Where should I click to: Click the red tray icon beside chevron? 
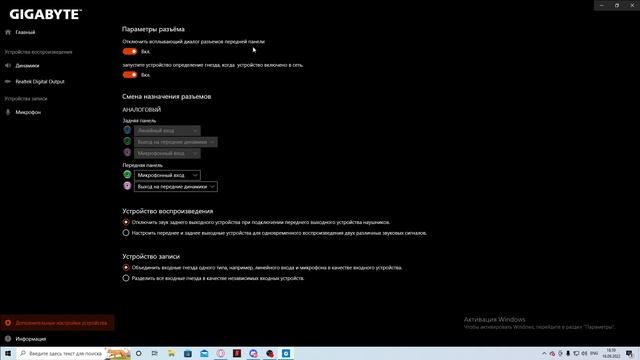click(552, 353)
